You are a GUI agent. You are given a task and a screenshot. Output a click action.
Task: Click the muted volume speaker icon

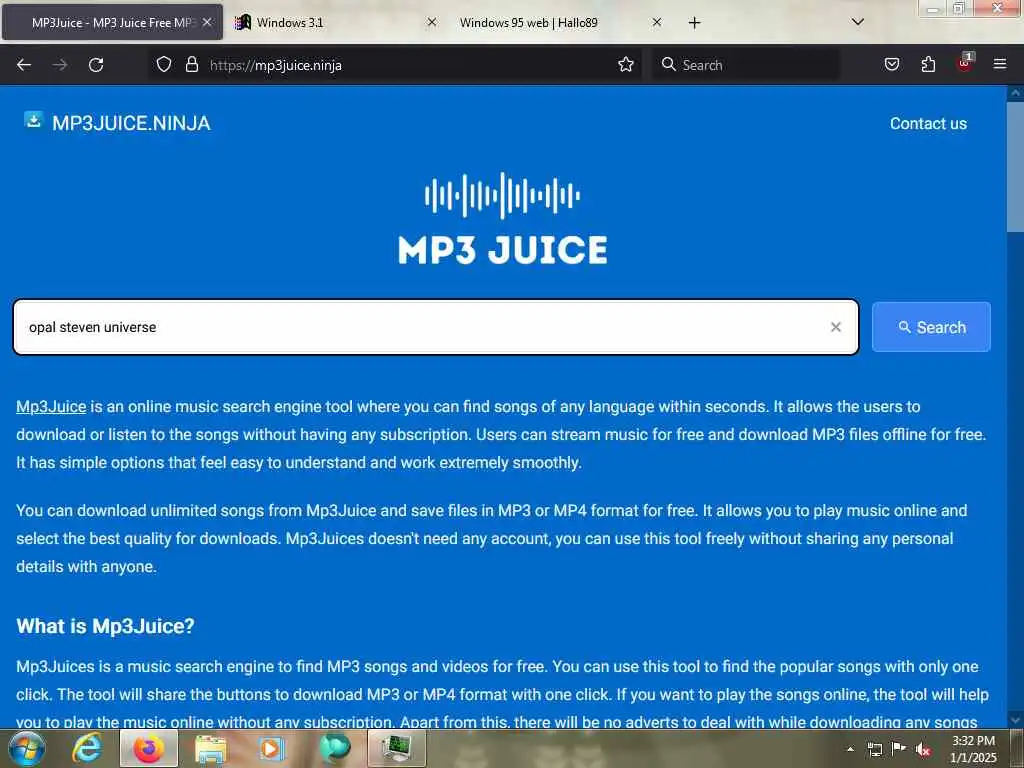point(923,750)
